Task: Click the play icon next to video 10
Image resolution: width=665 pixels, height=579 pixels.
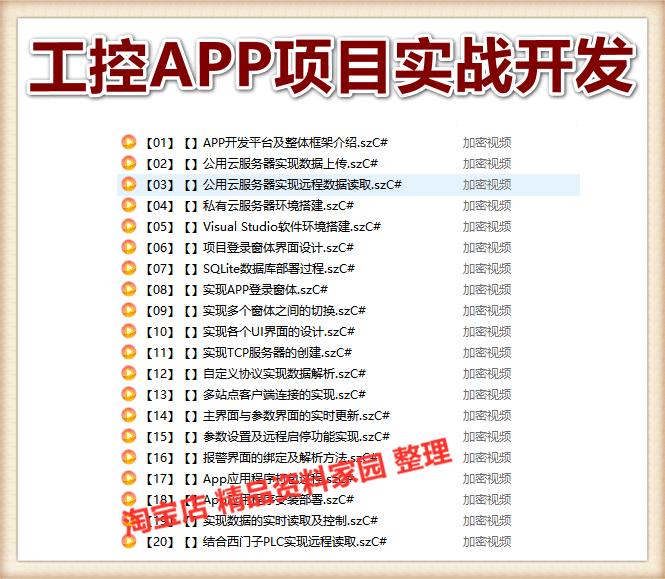Action: pos(129,331)
